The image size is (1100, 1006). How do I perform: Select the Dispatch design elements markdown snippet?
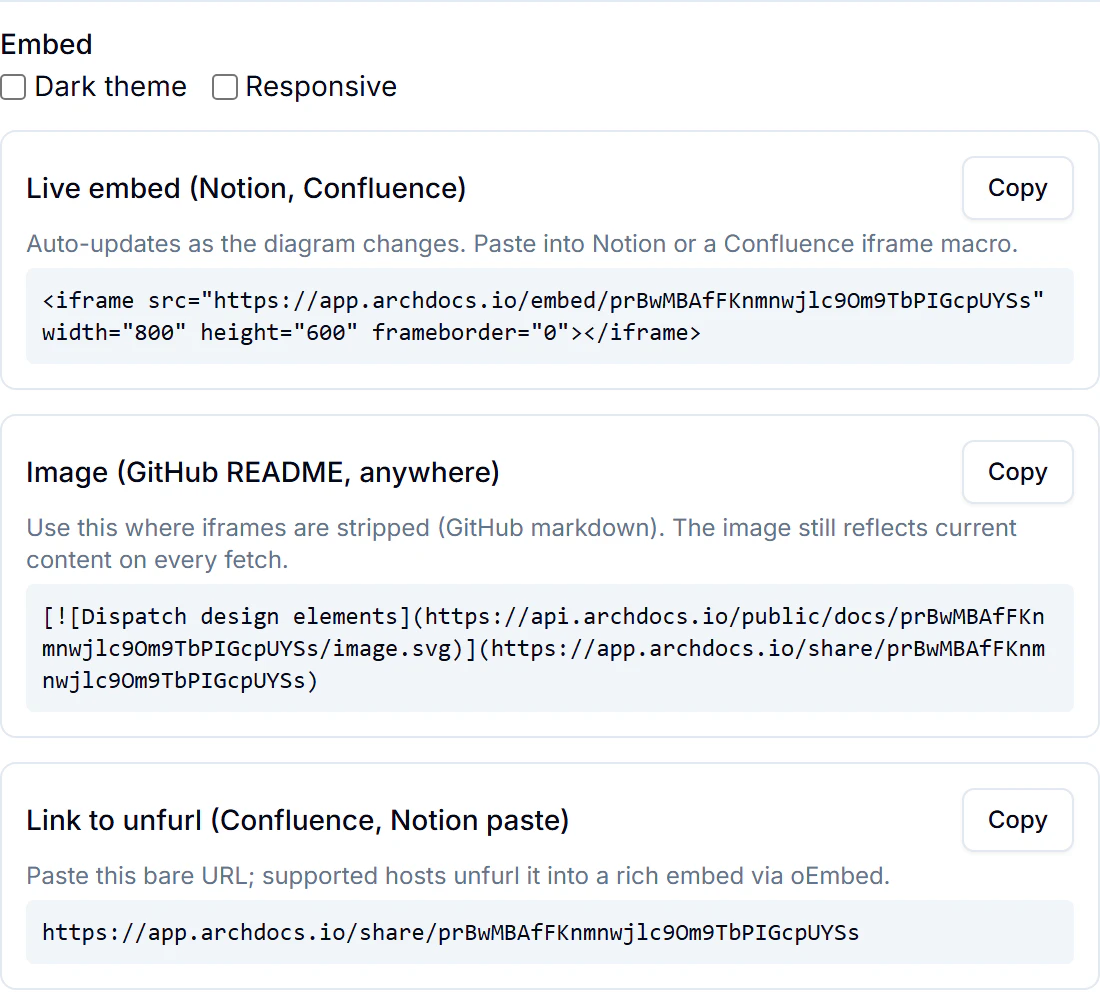pyautogui.click(x=549, y=648)
